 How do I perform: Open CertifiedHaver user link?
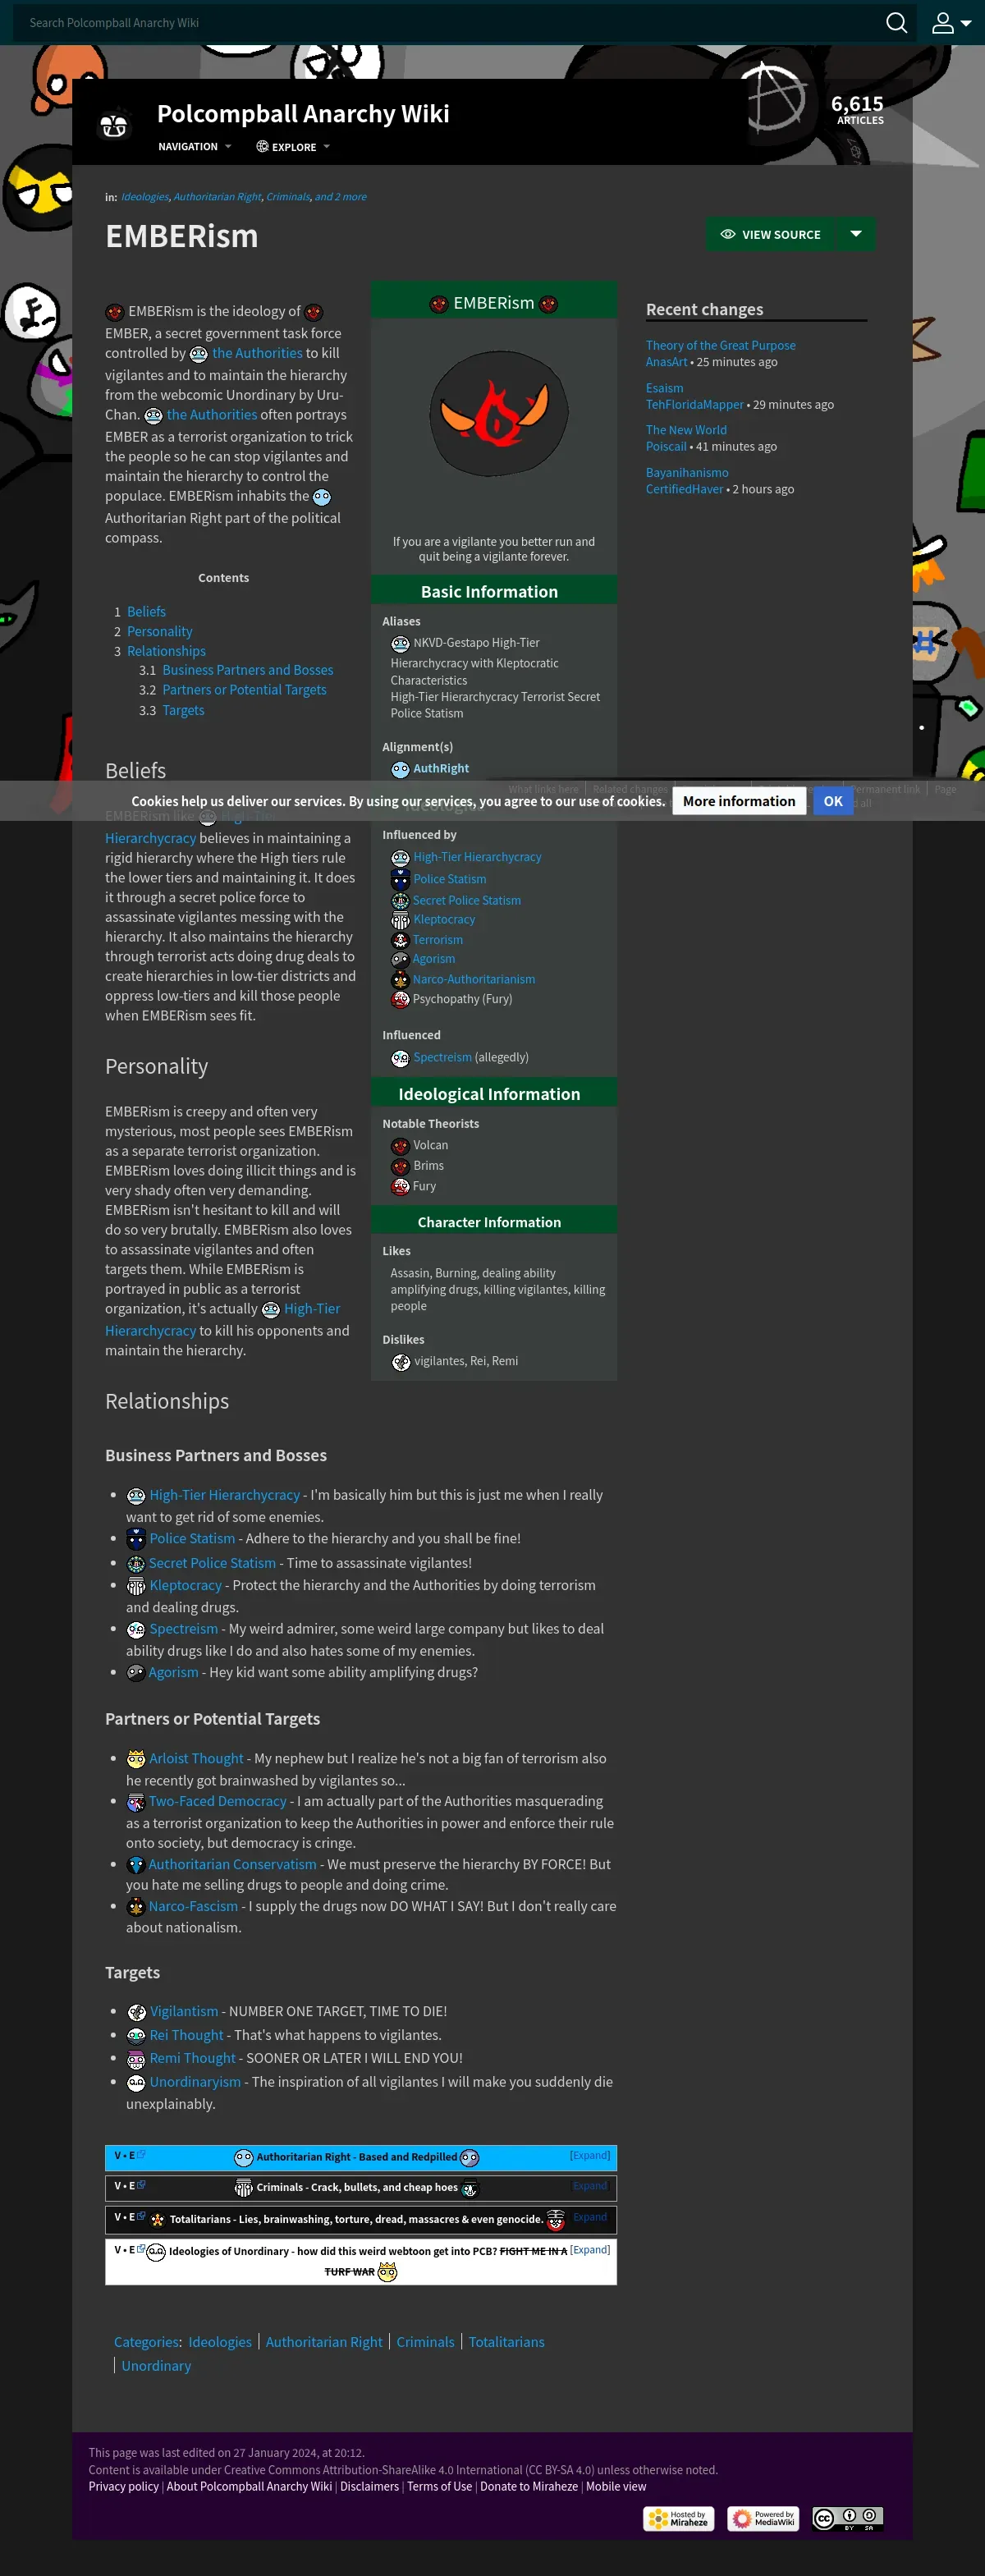click(x=684, y=489)
